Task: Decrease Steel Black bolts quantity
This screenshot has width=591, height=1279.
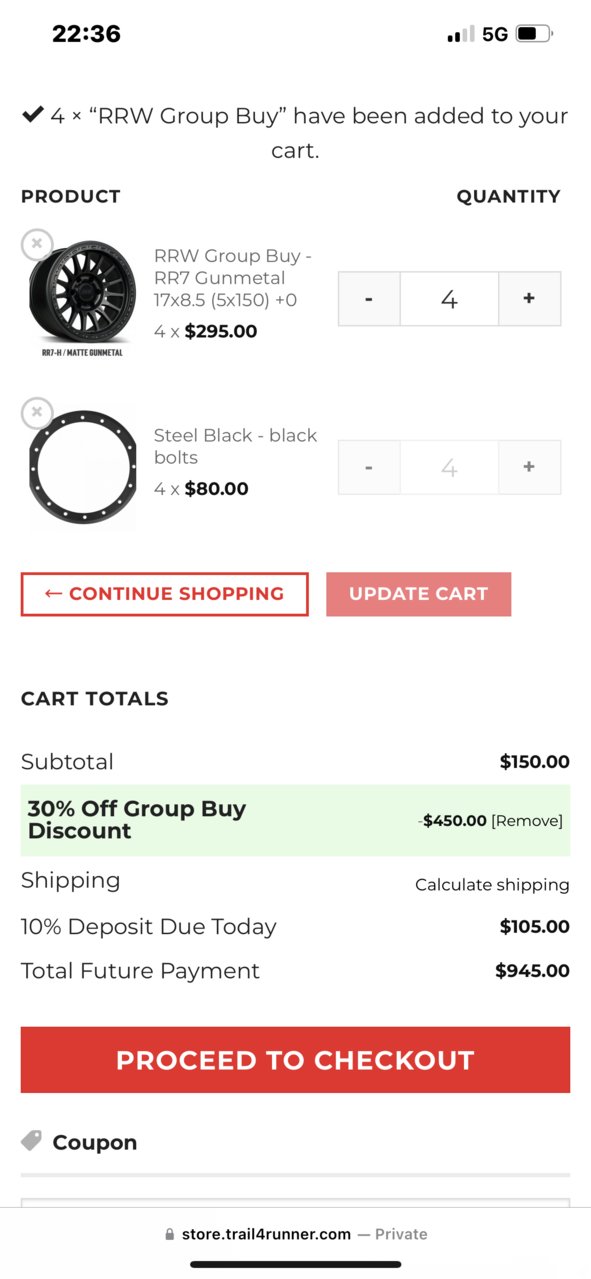Action: (369, 467)
